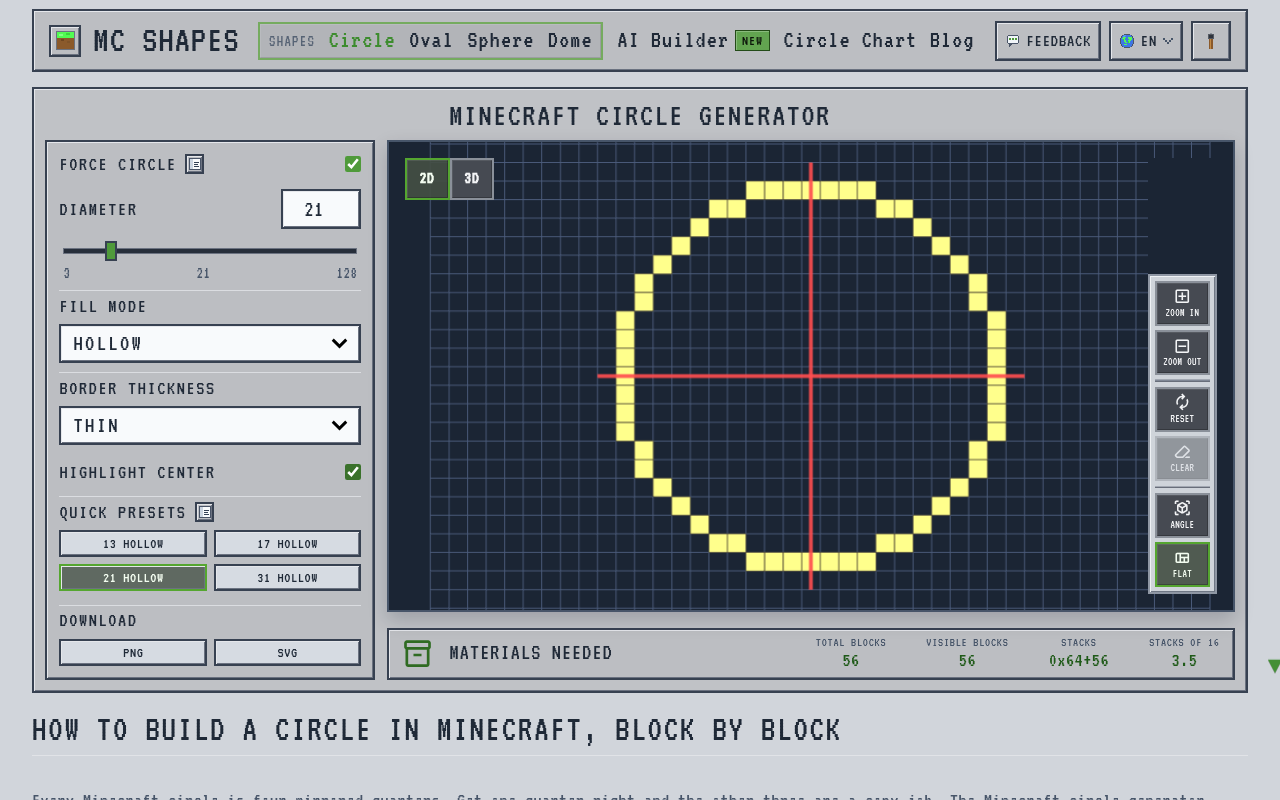The width and height of the screenshot is (1280, 800).
Task: Select the Flat view mode
Action: (1182, 564)
